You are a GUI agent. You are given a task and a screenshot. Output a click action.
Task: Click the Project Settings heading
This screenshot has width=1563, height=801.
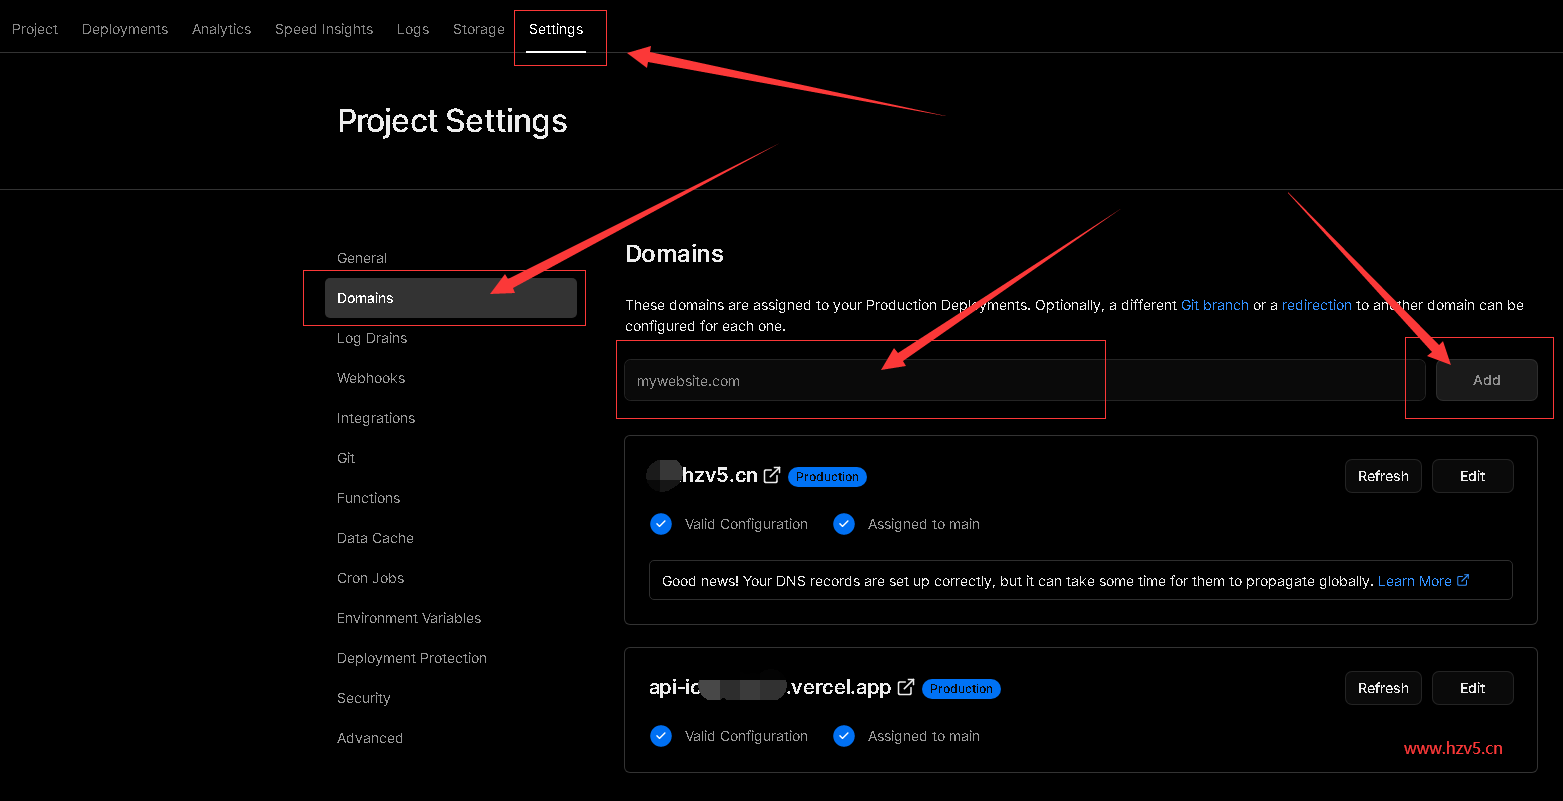(453, 121)
